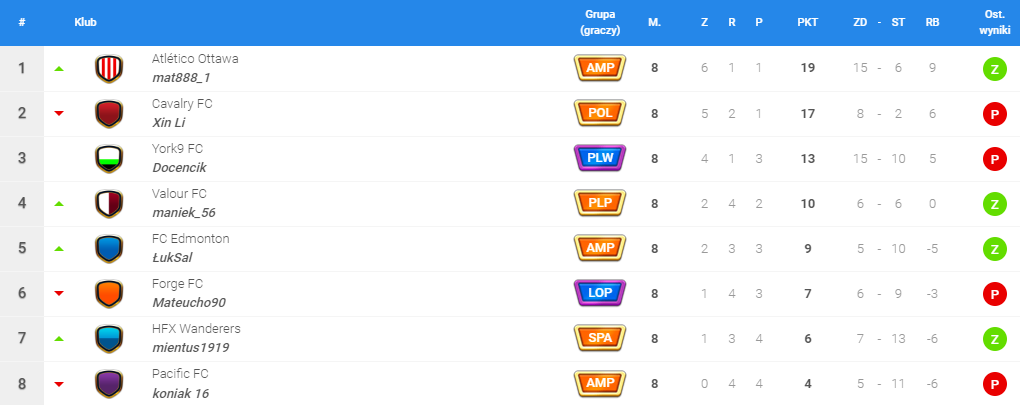
Task: Open the POL group badge for Cavalry FC
Action: [600, 113]
